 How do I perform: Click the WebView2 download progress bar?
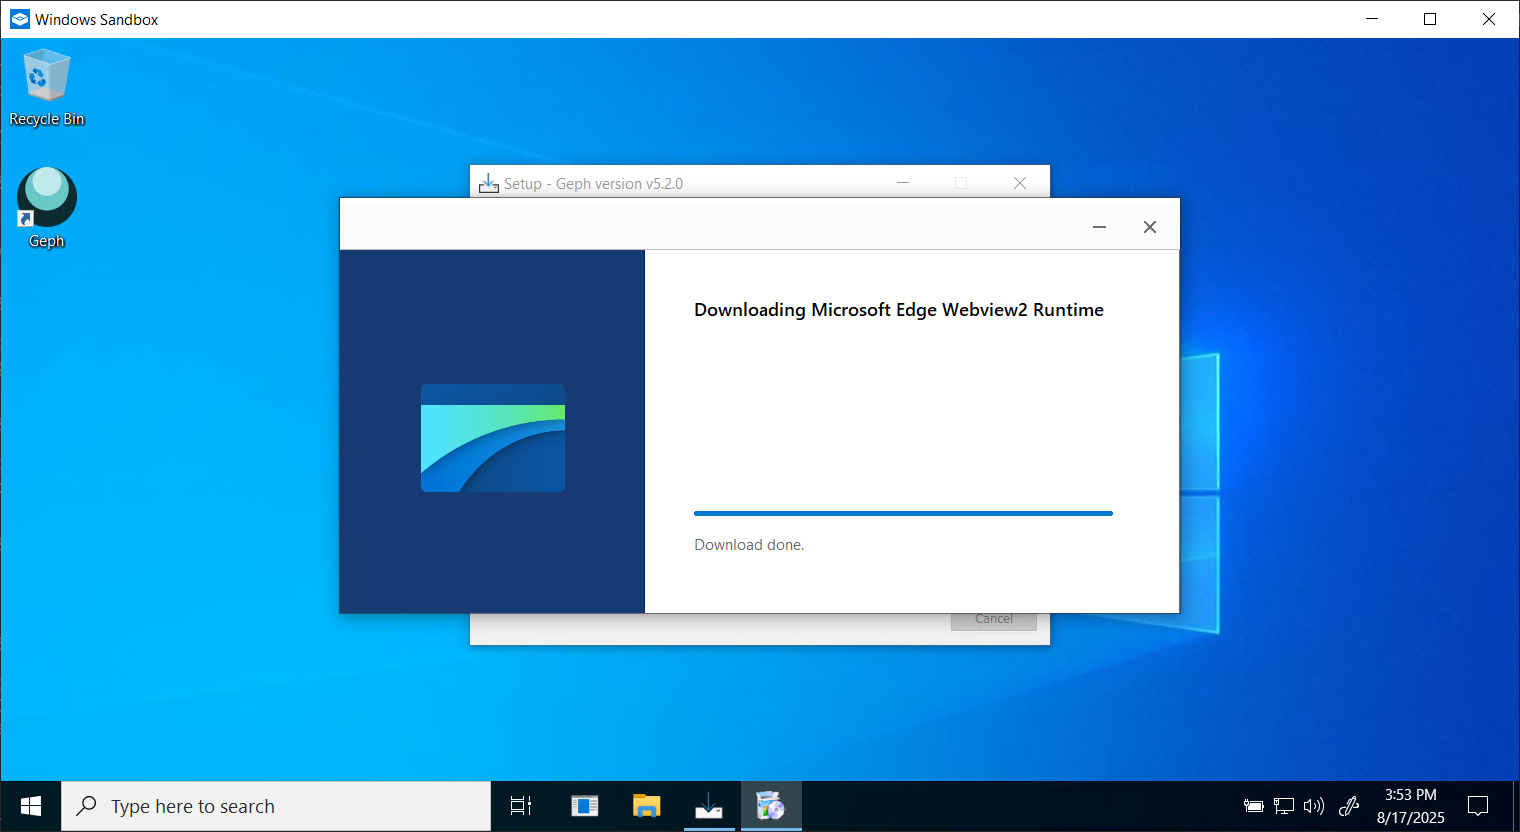(x=902, y=514)
